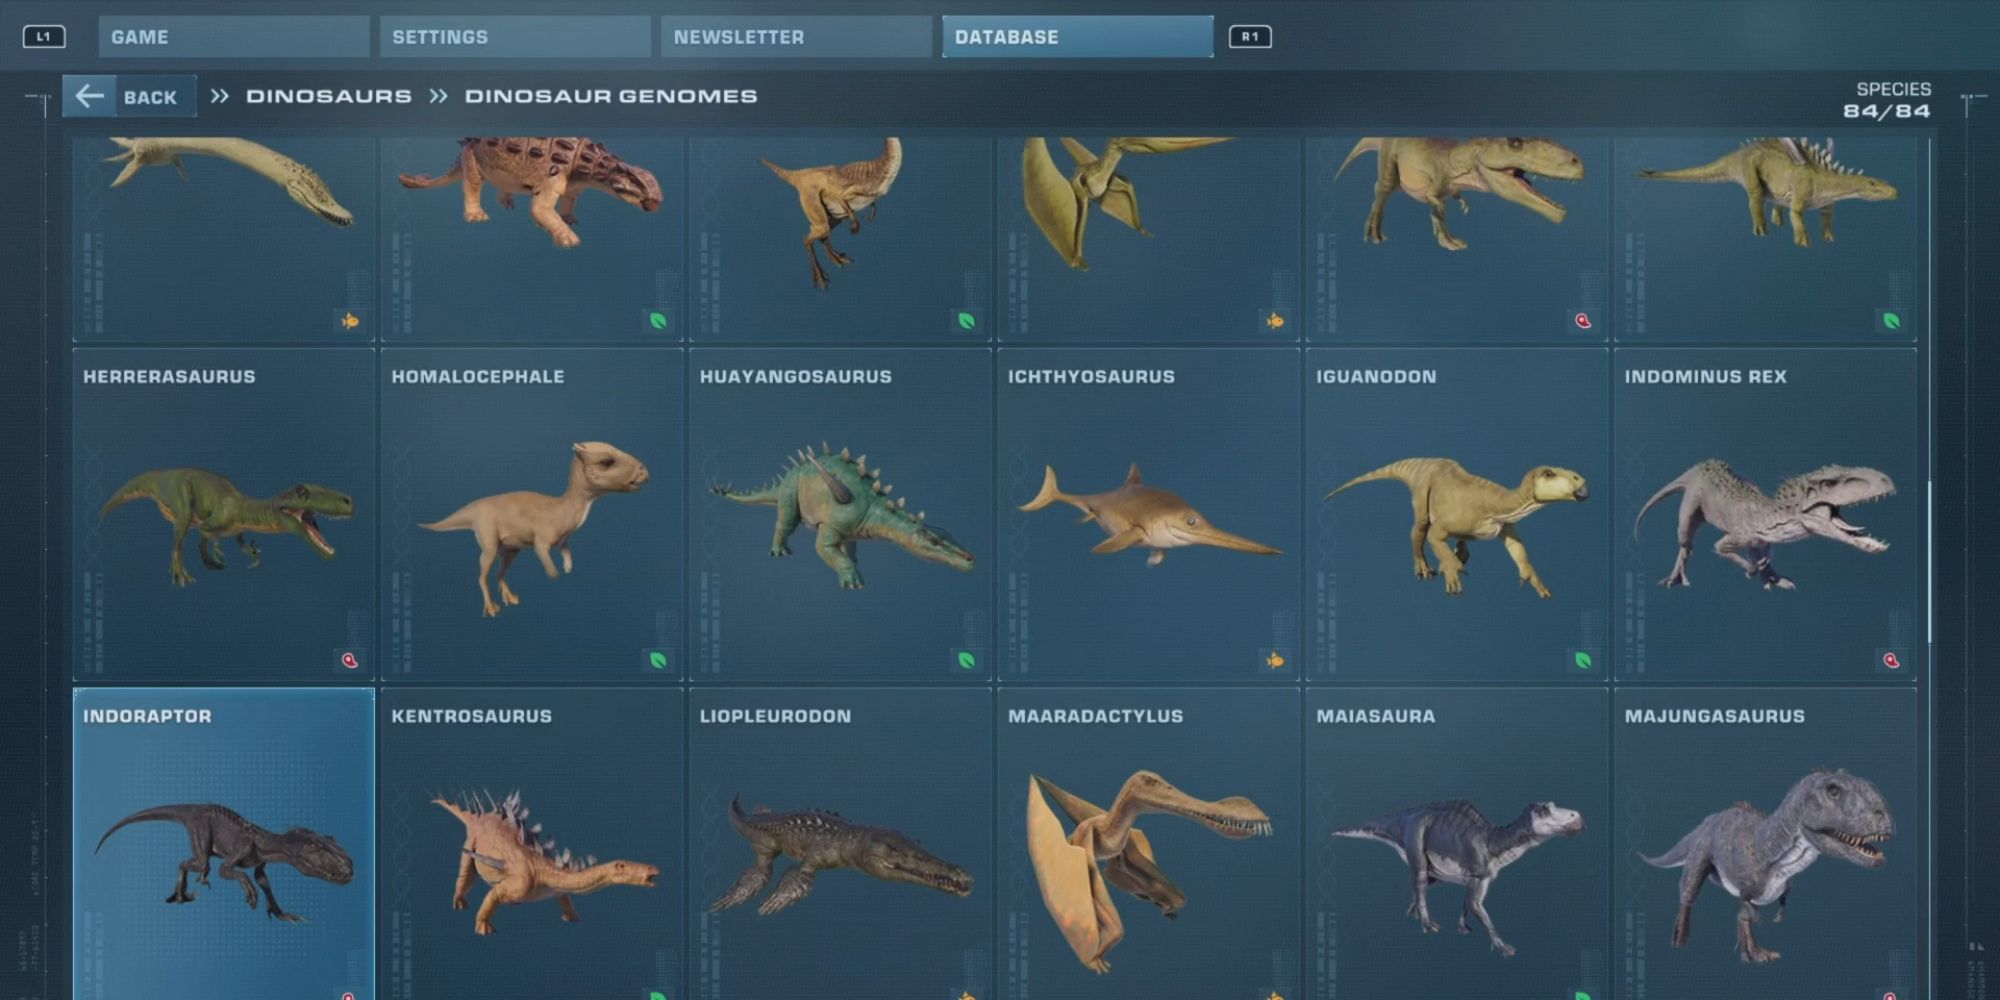This screenshot has height=1000, width=2000.
Task: Click carnivore meat icon on Indominus Rex card
Action: coord(1891,660)
